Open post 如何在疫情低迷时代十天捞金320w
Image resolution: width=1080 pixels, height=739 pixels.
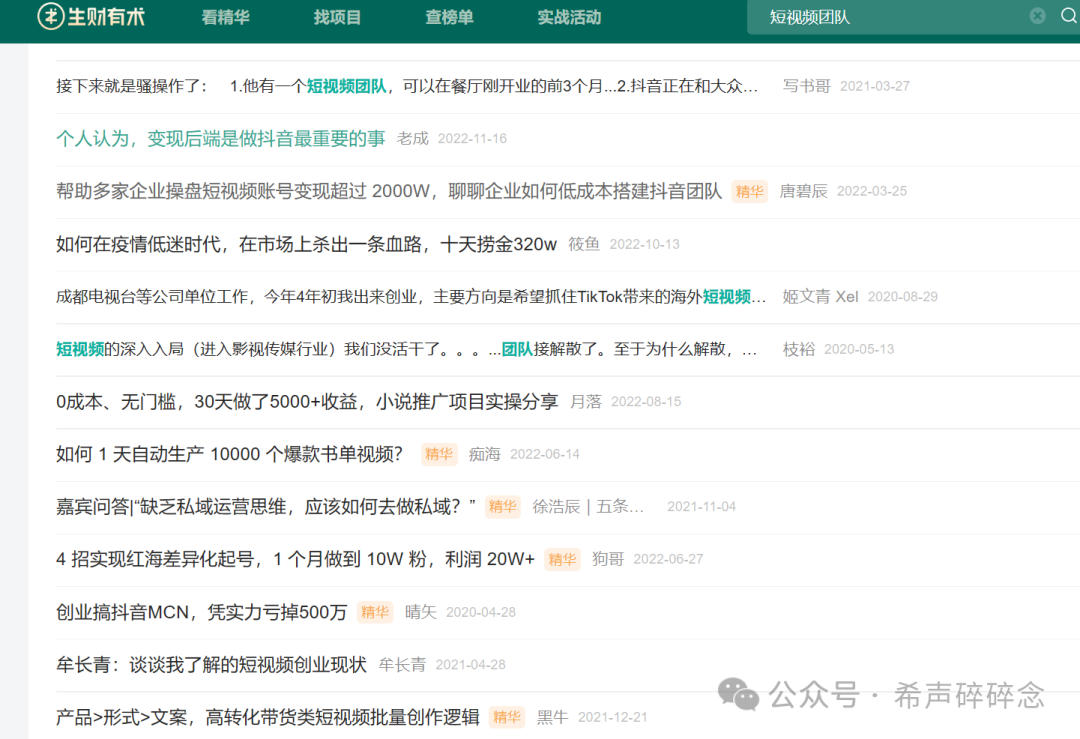pyautogui.click(x=300, y=244)
